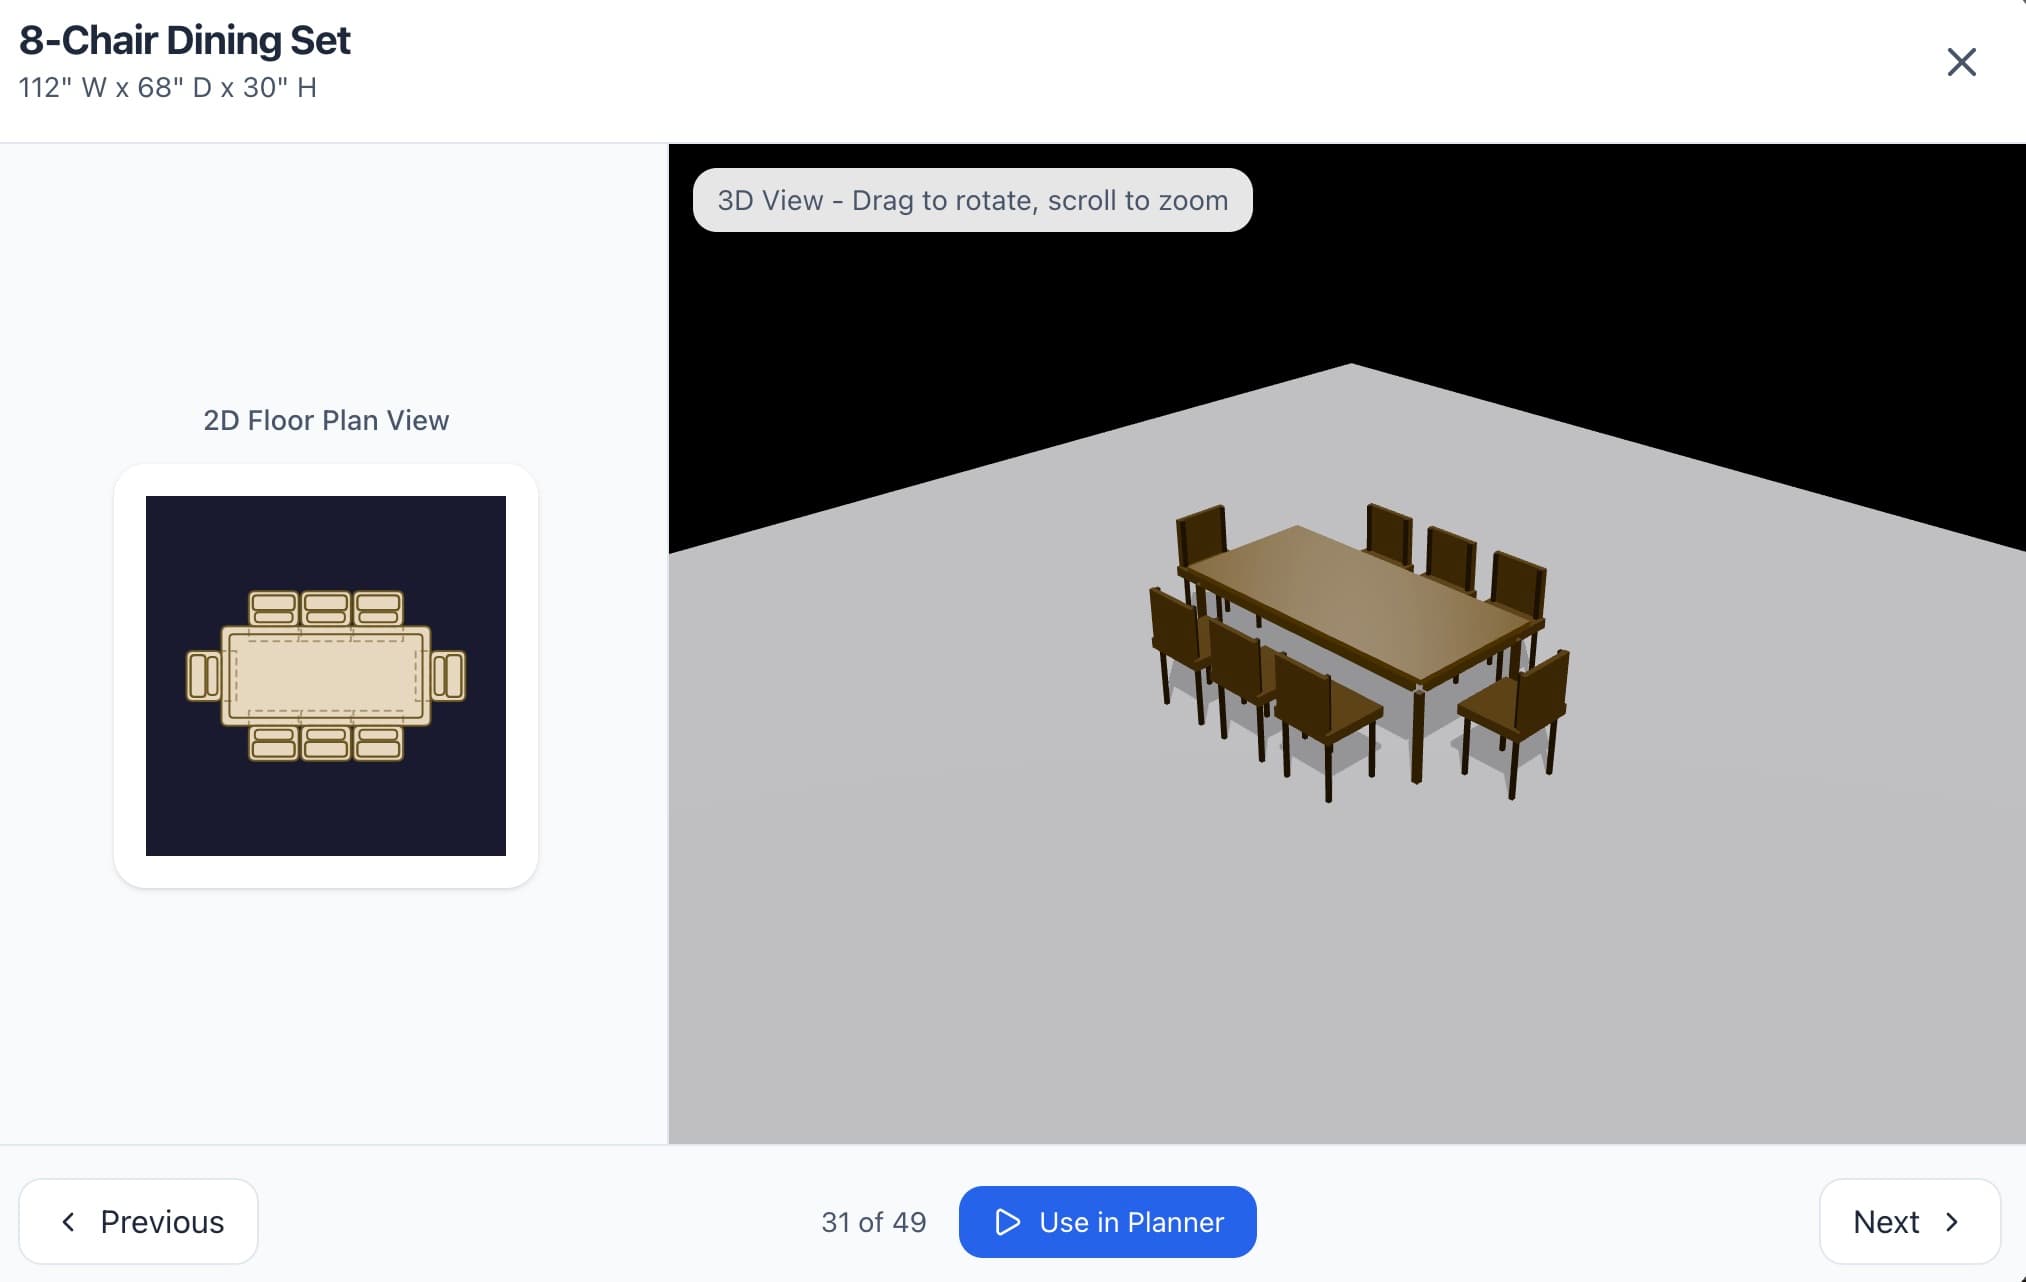Click the right chevron on Next button
The height and width of the screenshot is (1282, 2026).
tap(1954, 1221)
